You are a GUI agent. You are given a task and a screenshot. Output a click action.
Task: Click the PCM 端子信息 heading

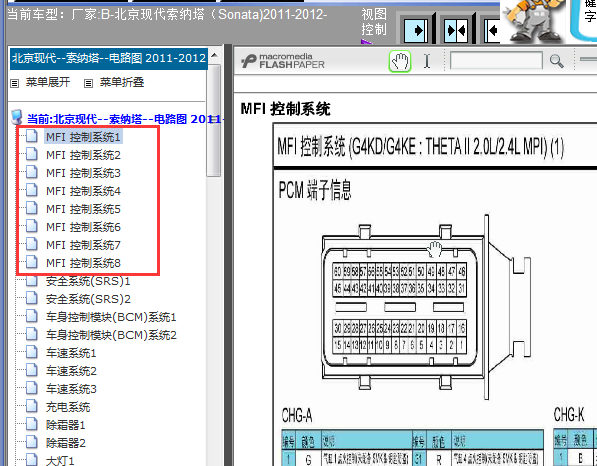coord(315,190)
